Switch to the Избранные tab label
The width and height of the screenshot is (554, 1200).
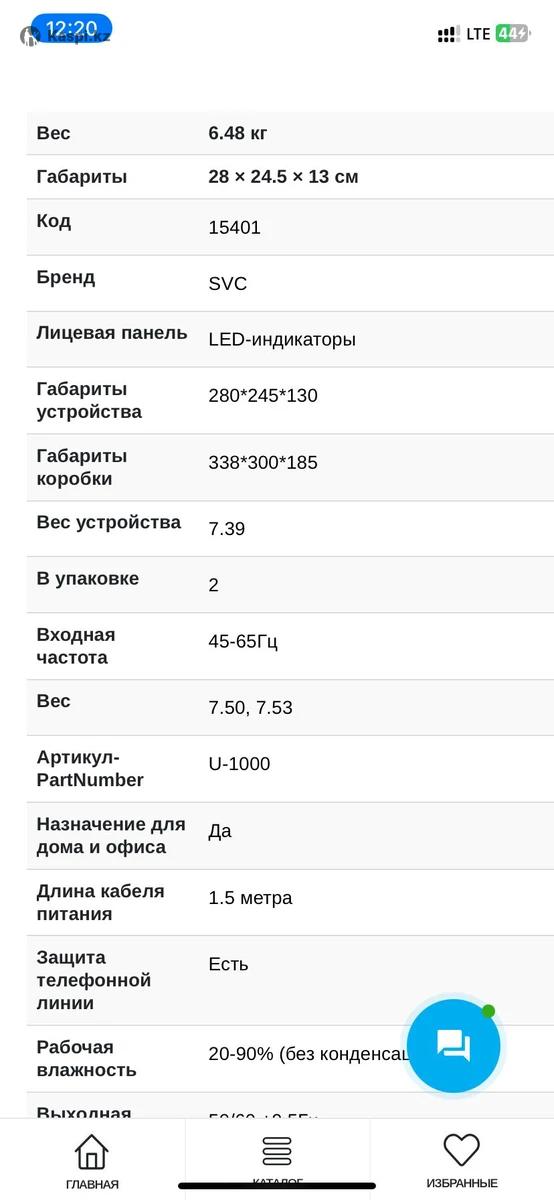(462, 1184)
